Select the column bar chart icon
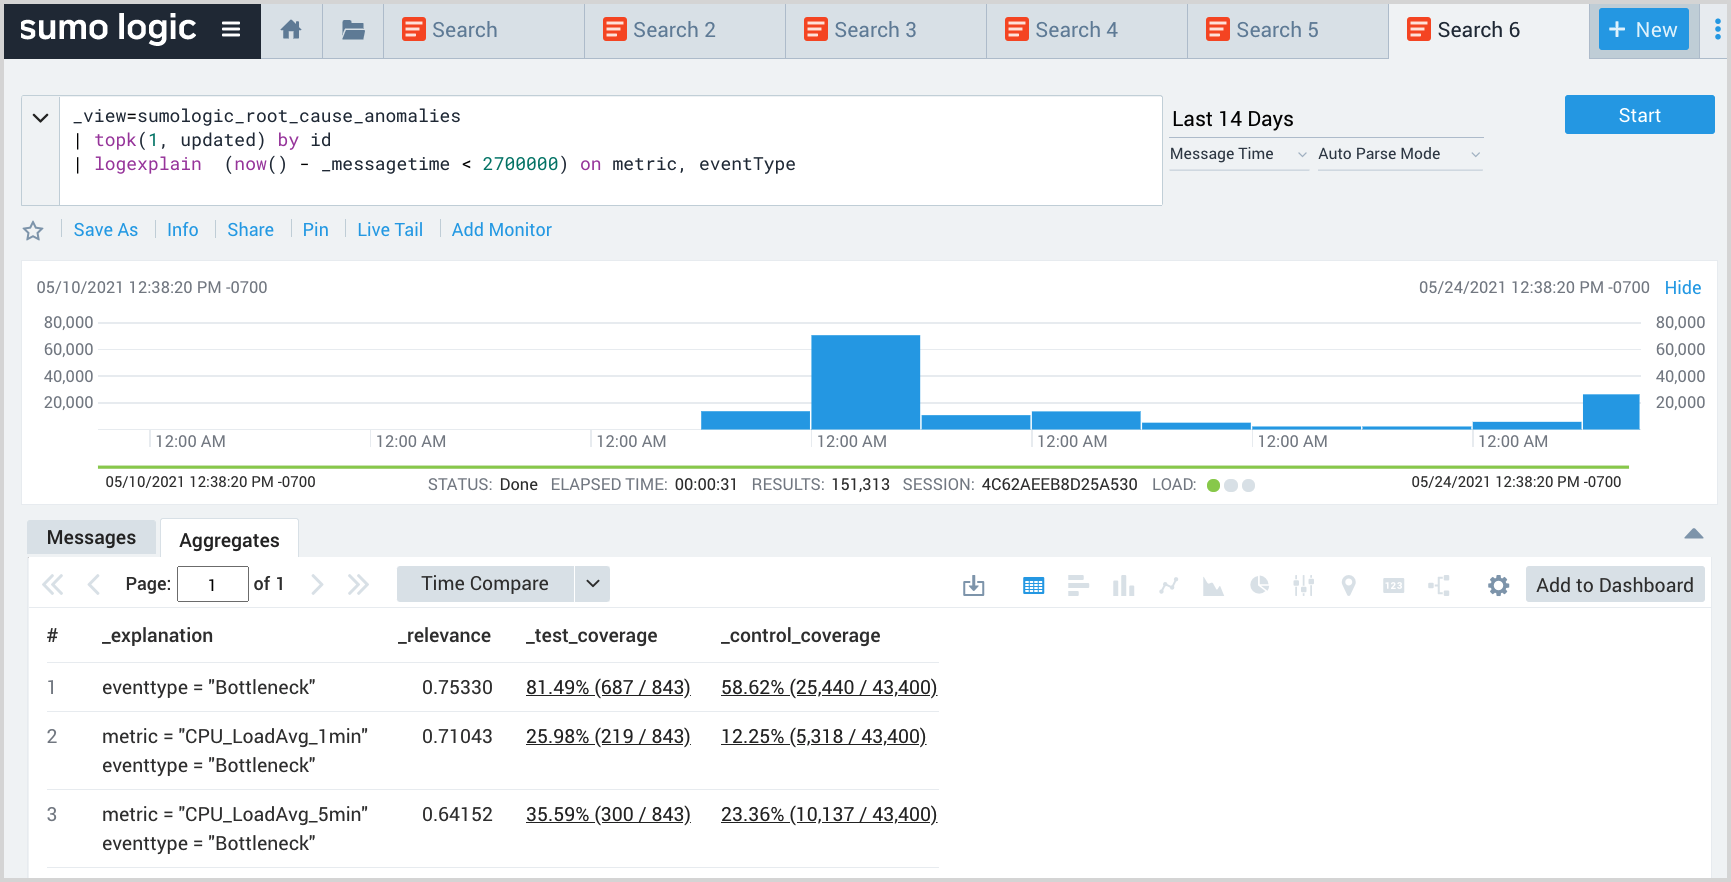 pyautogui.click(x=1123, y=586)
